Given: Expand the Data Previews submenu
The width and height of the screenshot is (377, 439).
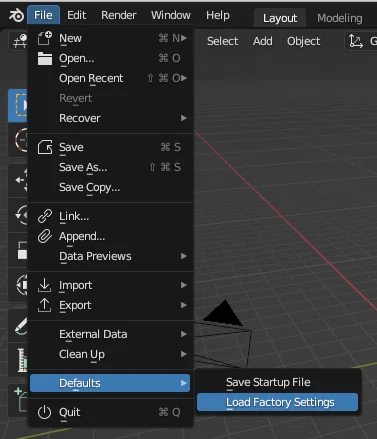Looking at the screenshot, I should coord(110,256).
